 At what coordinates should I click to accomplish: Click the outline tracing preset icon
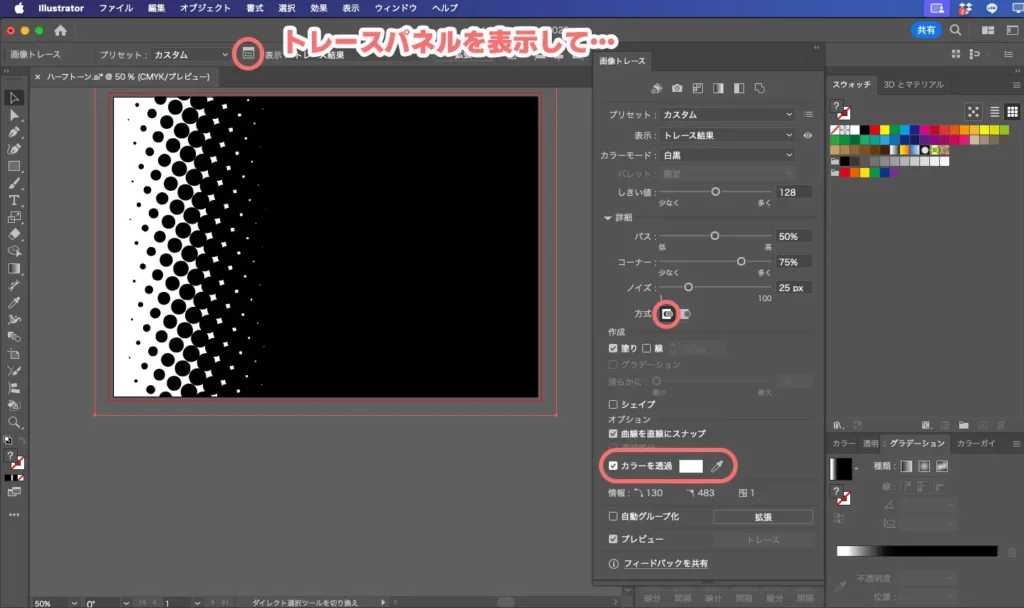point(758,88)
